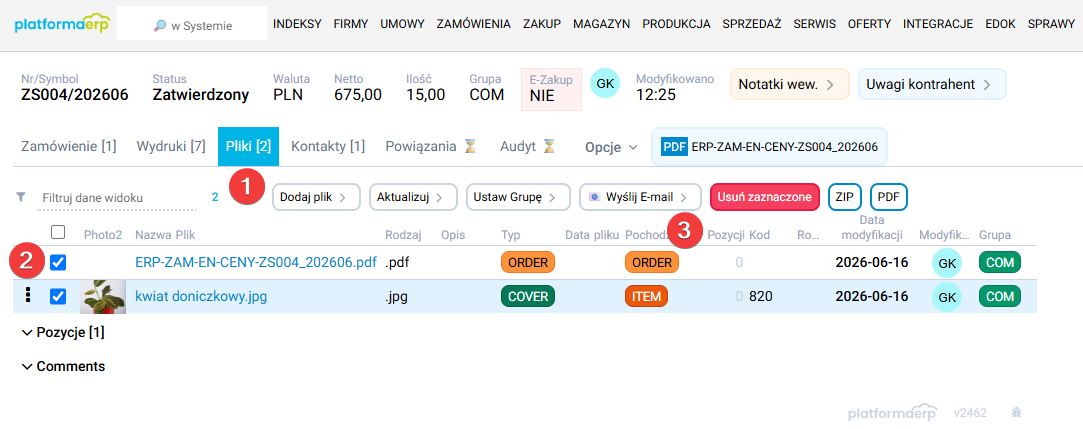Expand the Pozycje [1] section
Viewport: 1083px width, 429px height.
[x=63, y=333]
